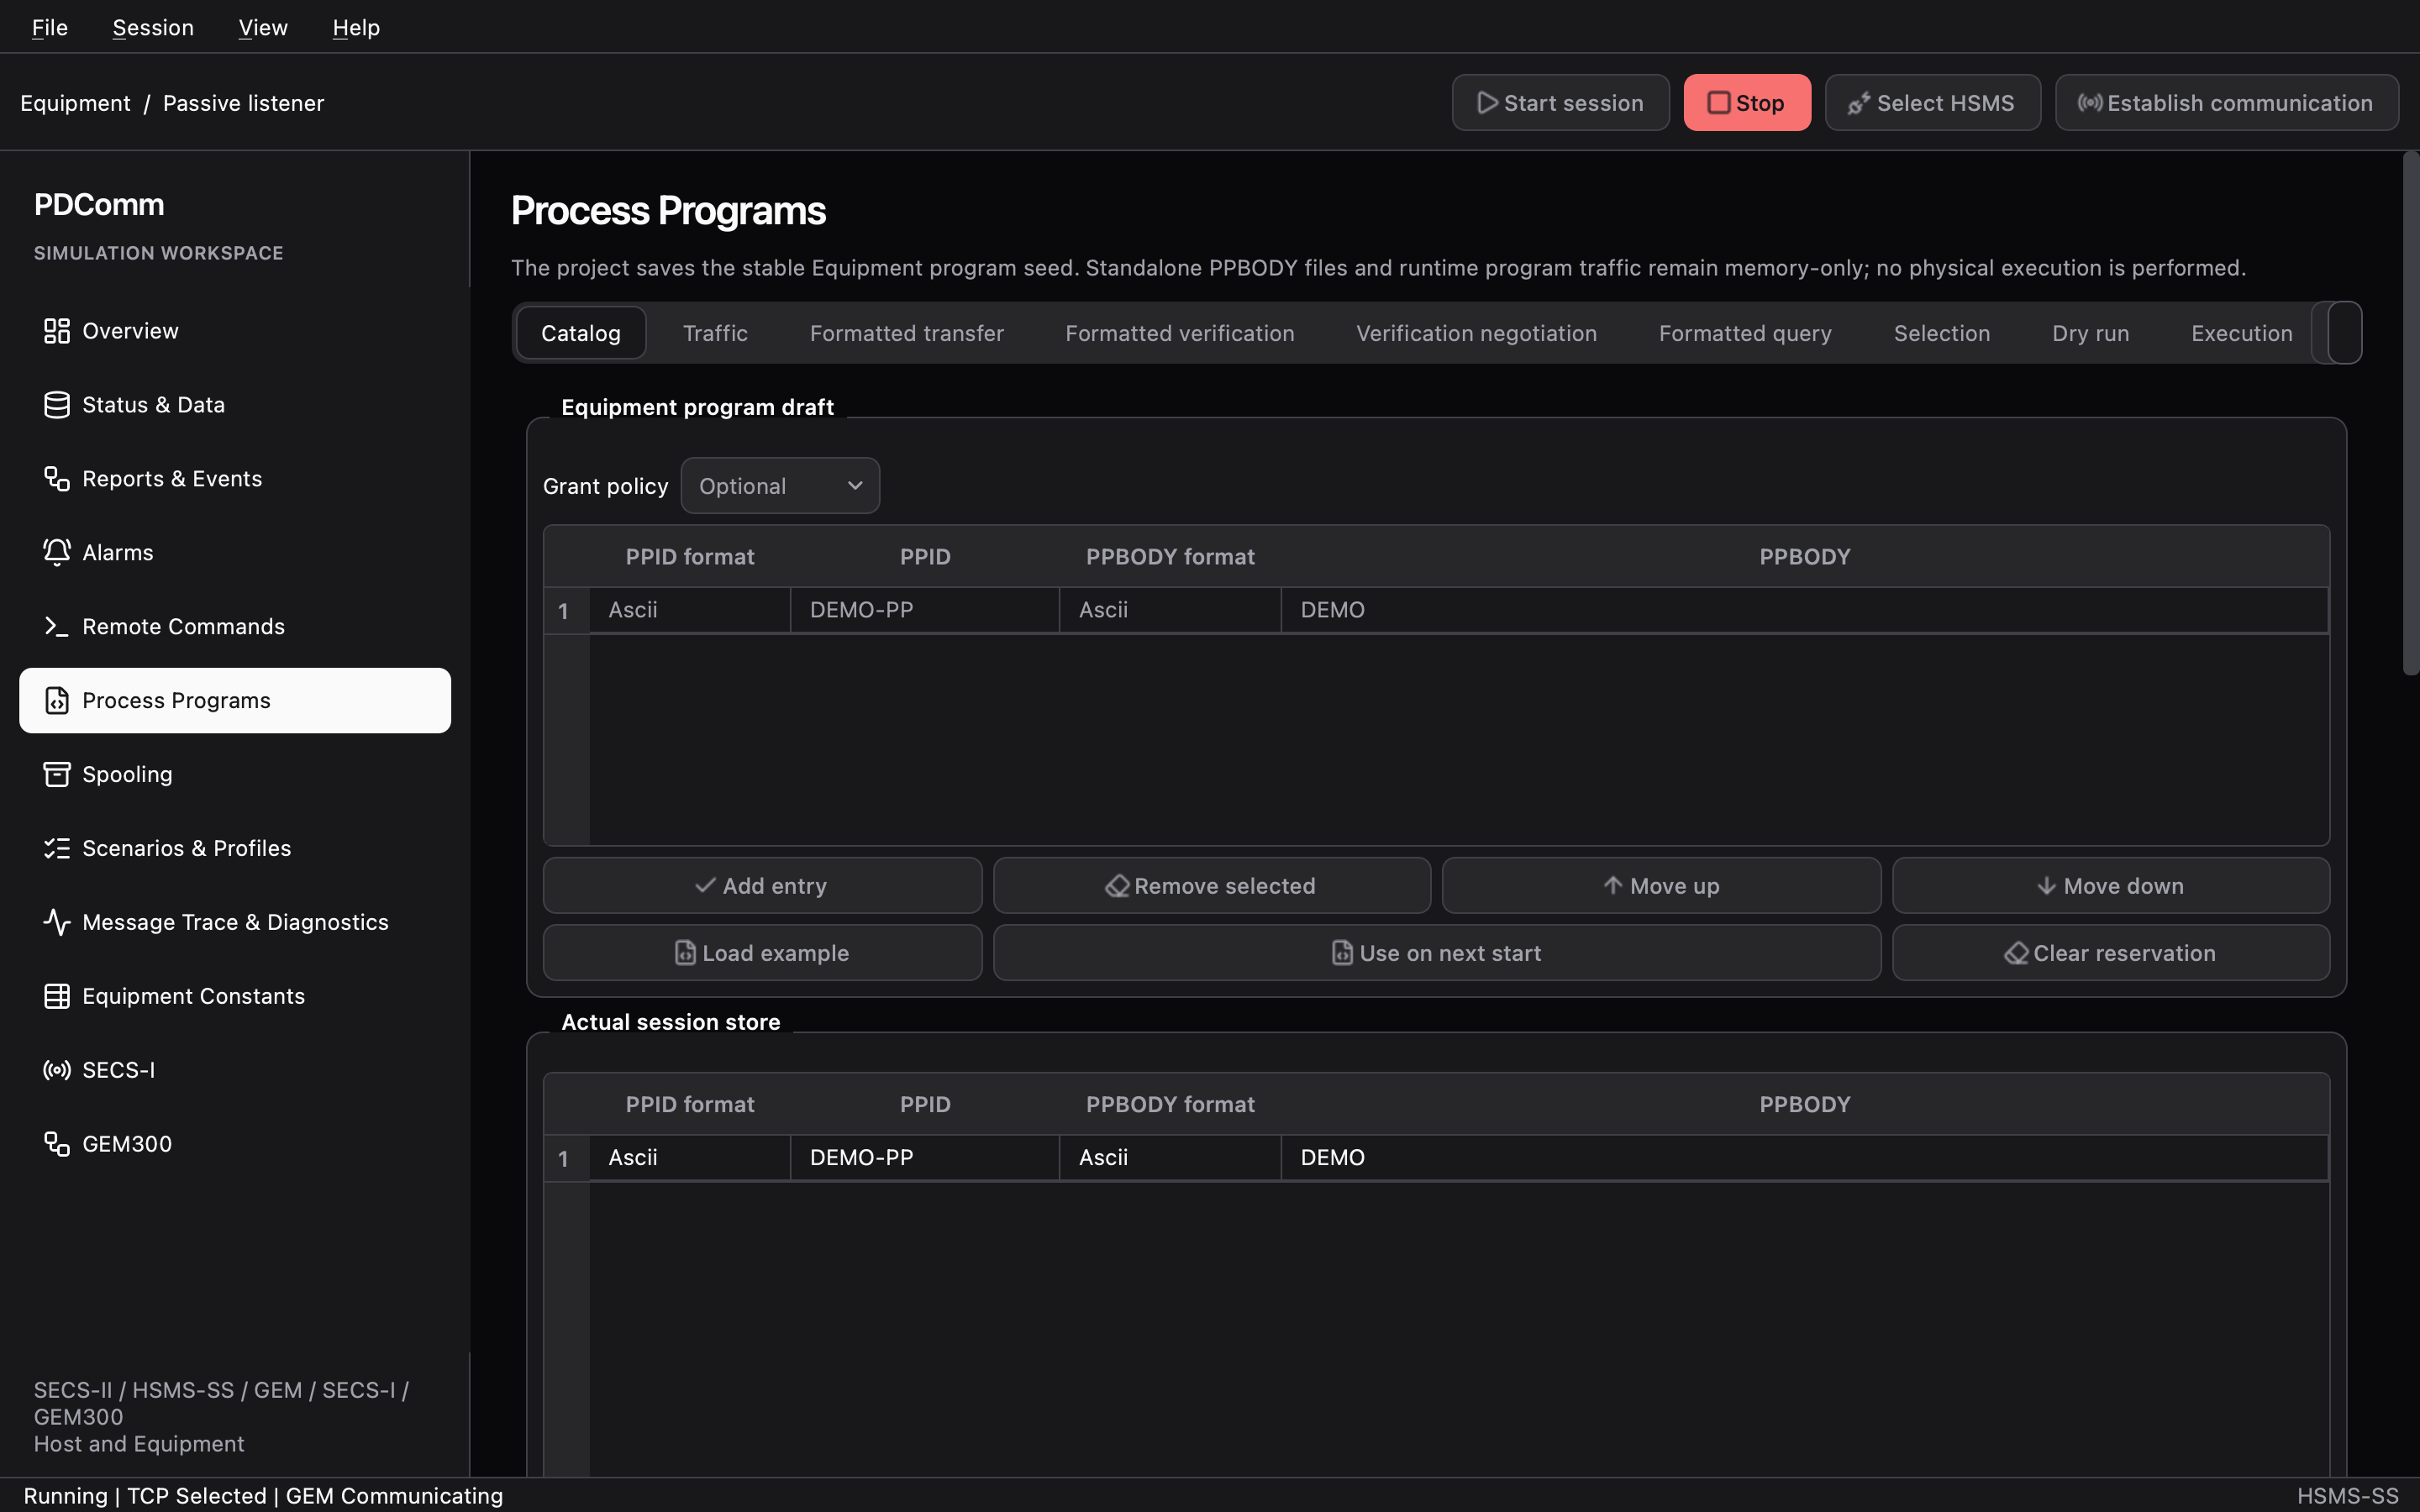Switch to the Traffic tab

(715, 333)
